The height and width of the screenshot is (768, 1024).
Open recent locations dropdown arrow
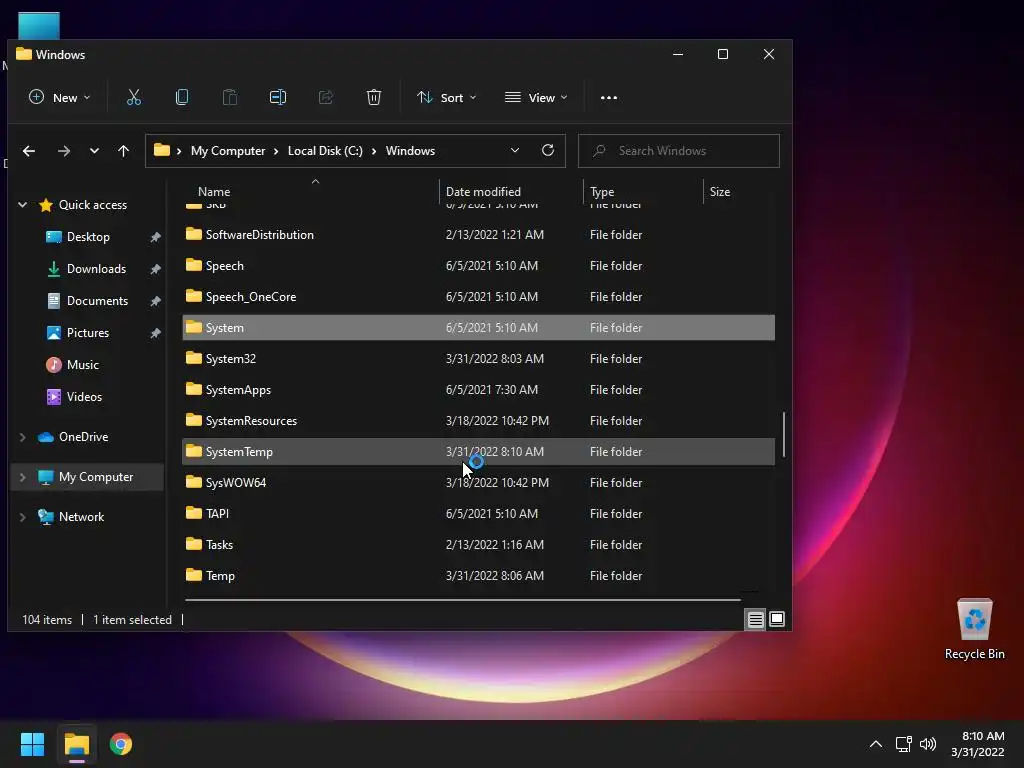tap(94, 151)
